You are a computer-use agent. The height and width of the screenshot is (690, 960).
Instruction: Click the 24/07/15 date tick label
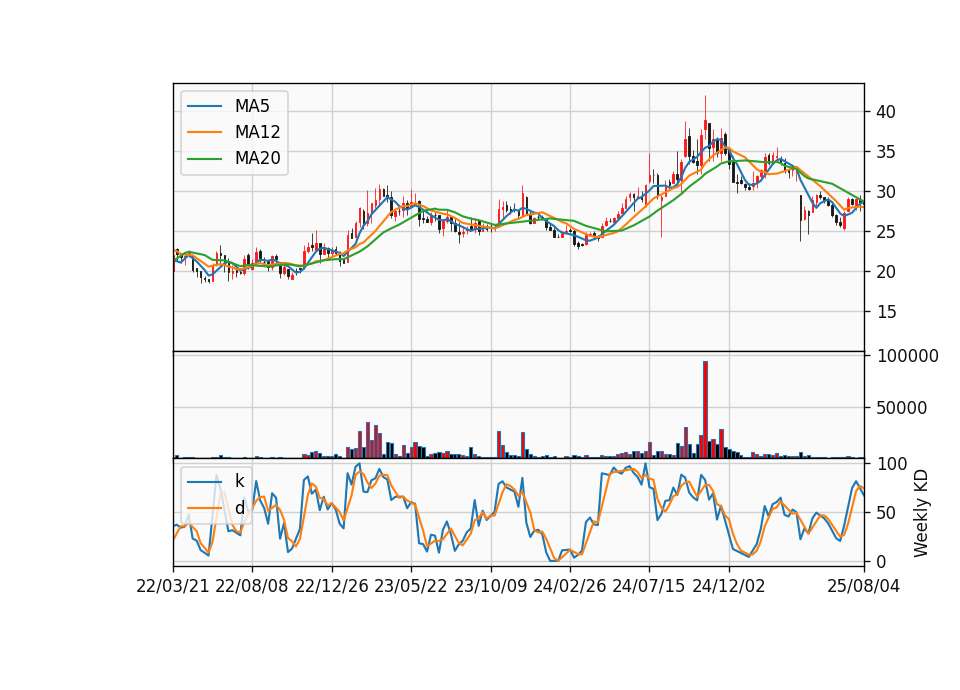click(x=648, y=586)
